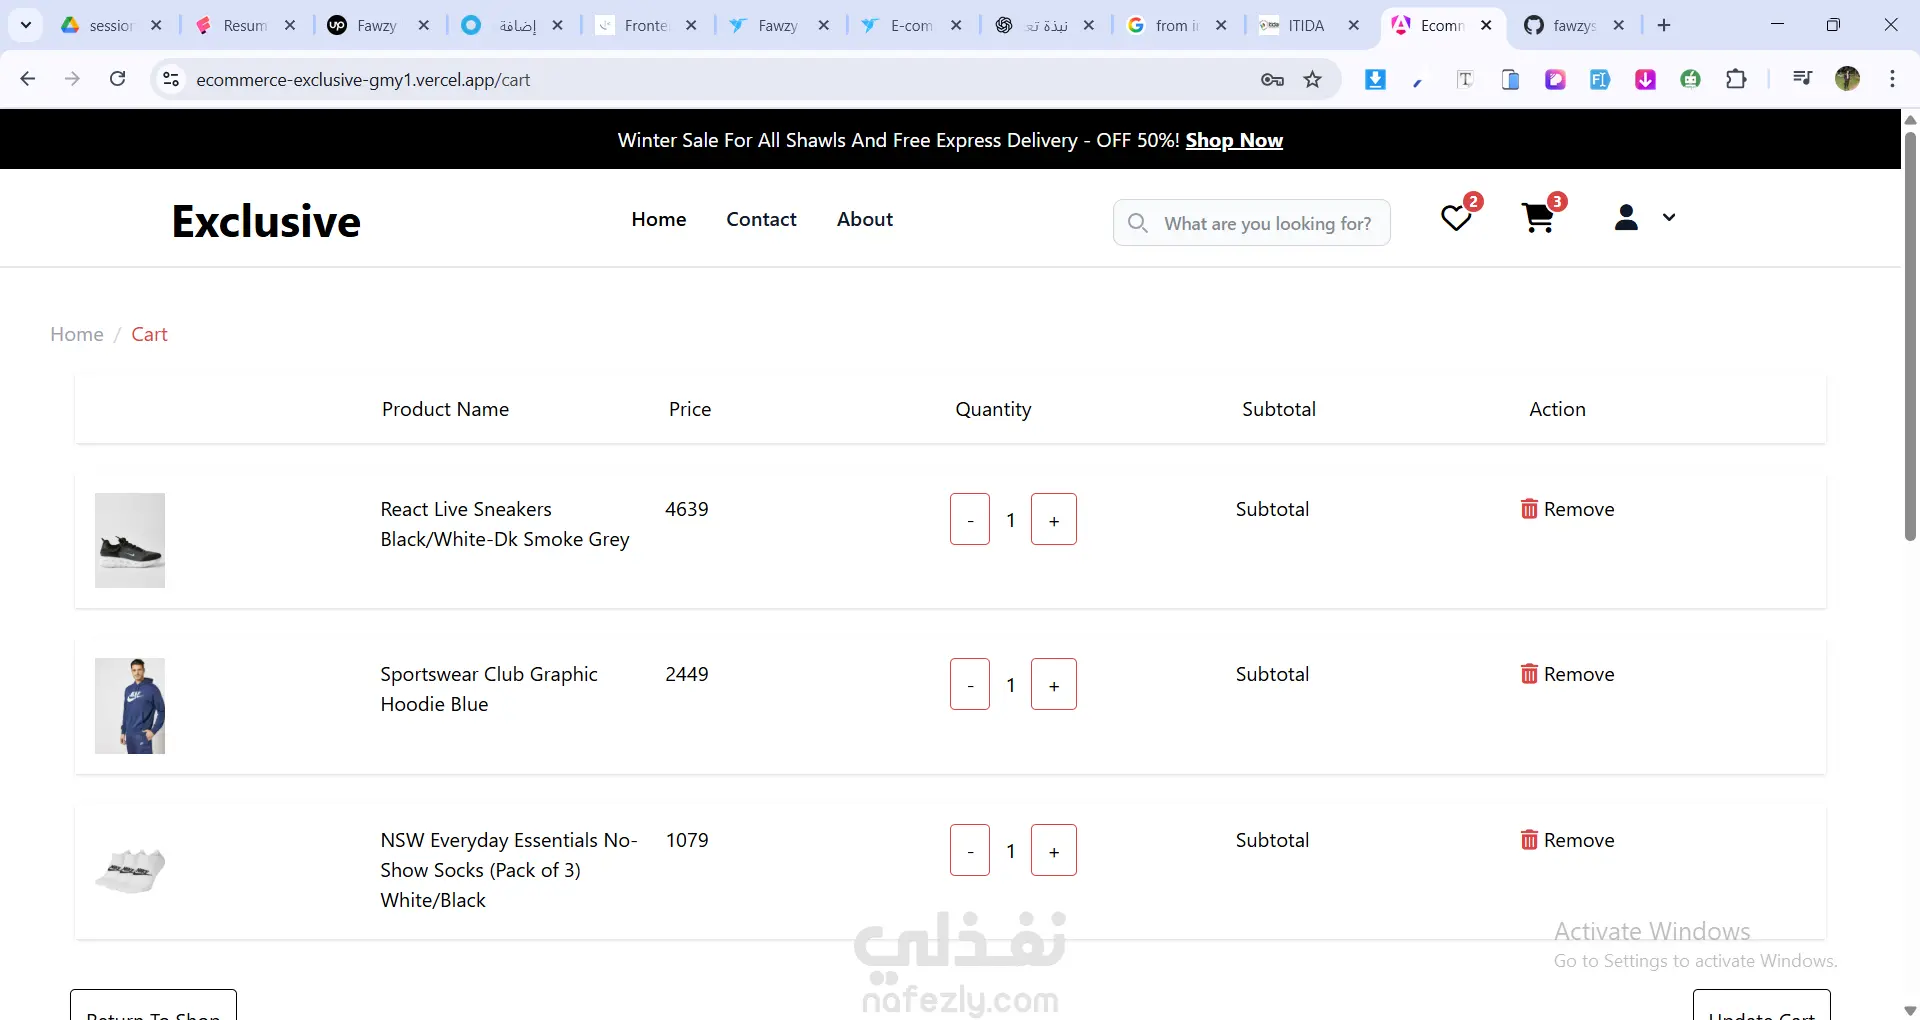Image resolution: width=1920 pixels, height=1020 pixels.
Task: Click the white socks product thumbnail
Action: coord(130,870)
